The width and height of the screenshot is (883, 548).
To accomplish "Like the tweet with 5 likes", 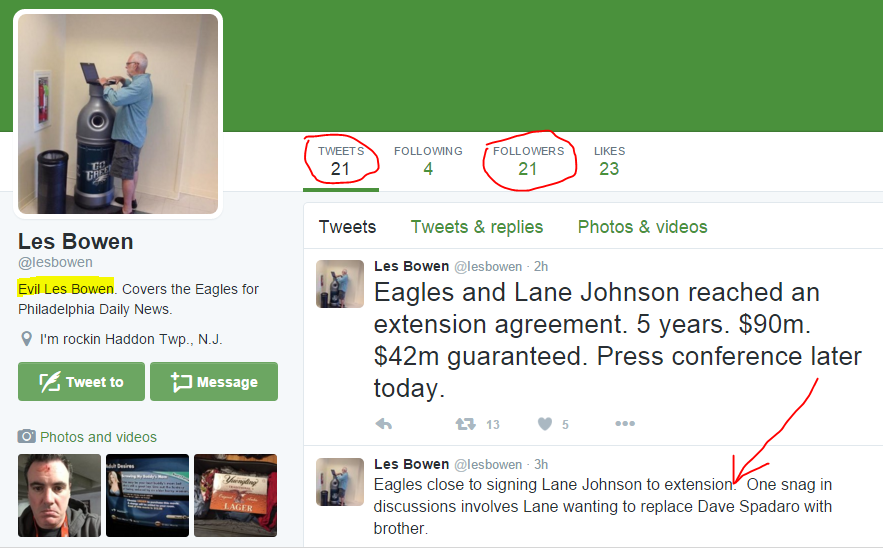I will [x=545, y=424].
